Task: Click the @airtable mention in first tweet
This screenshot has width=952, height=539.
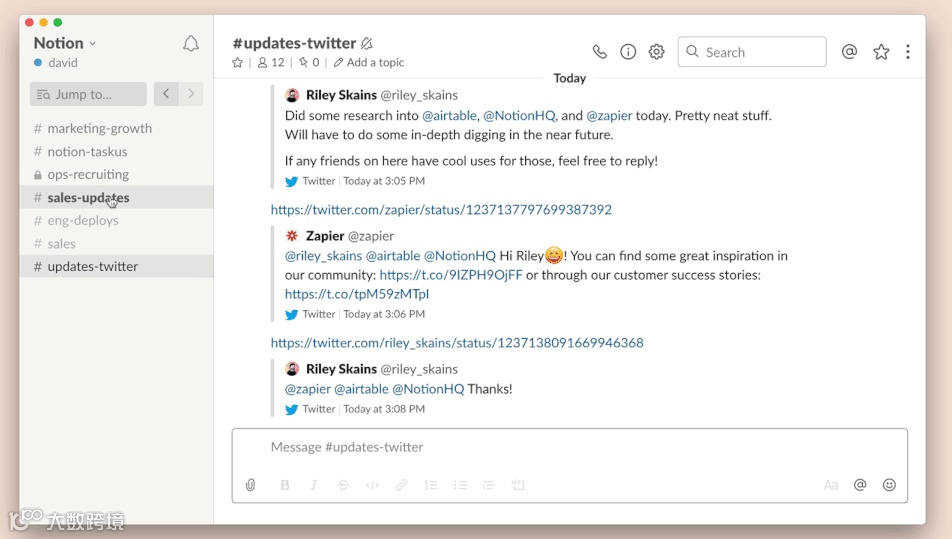Action: [x=449, y=115]
